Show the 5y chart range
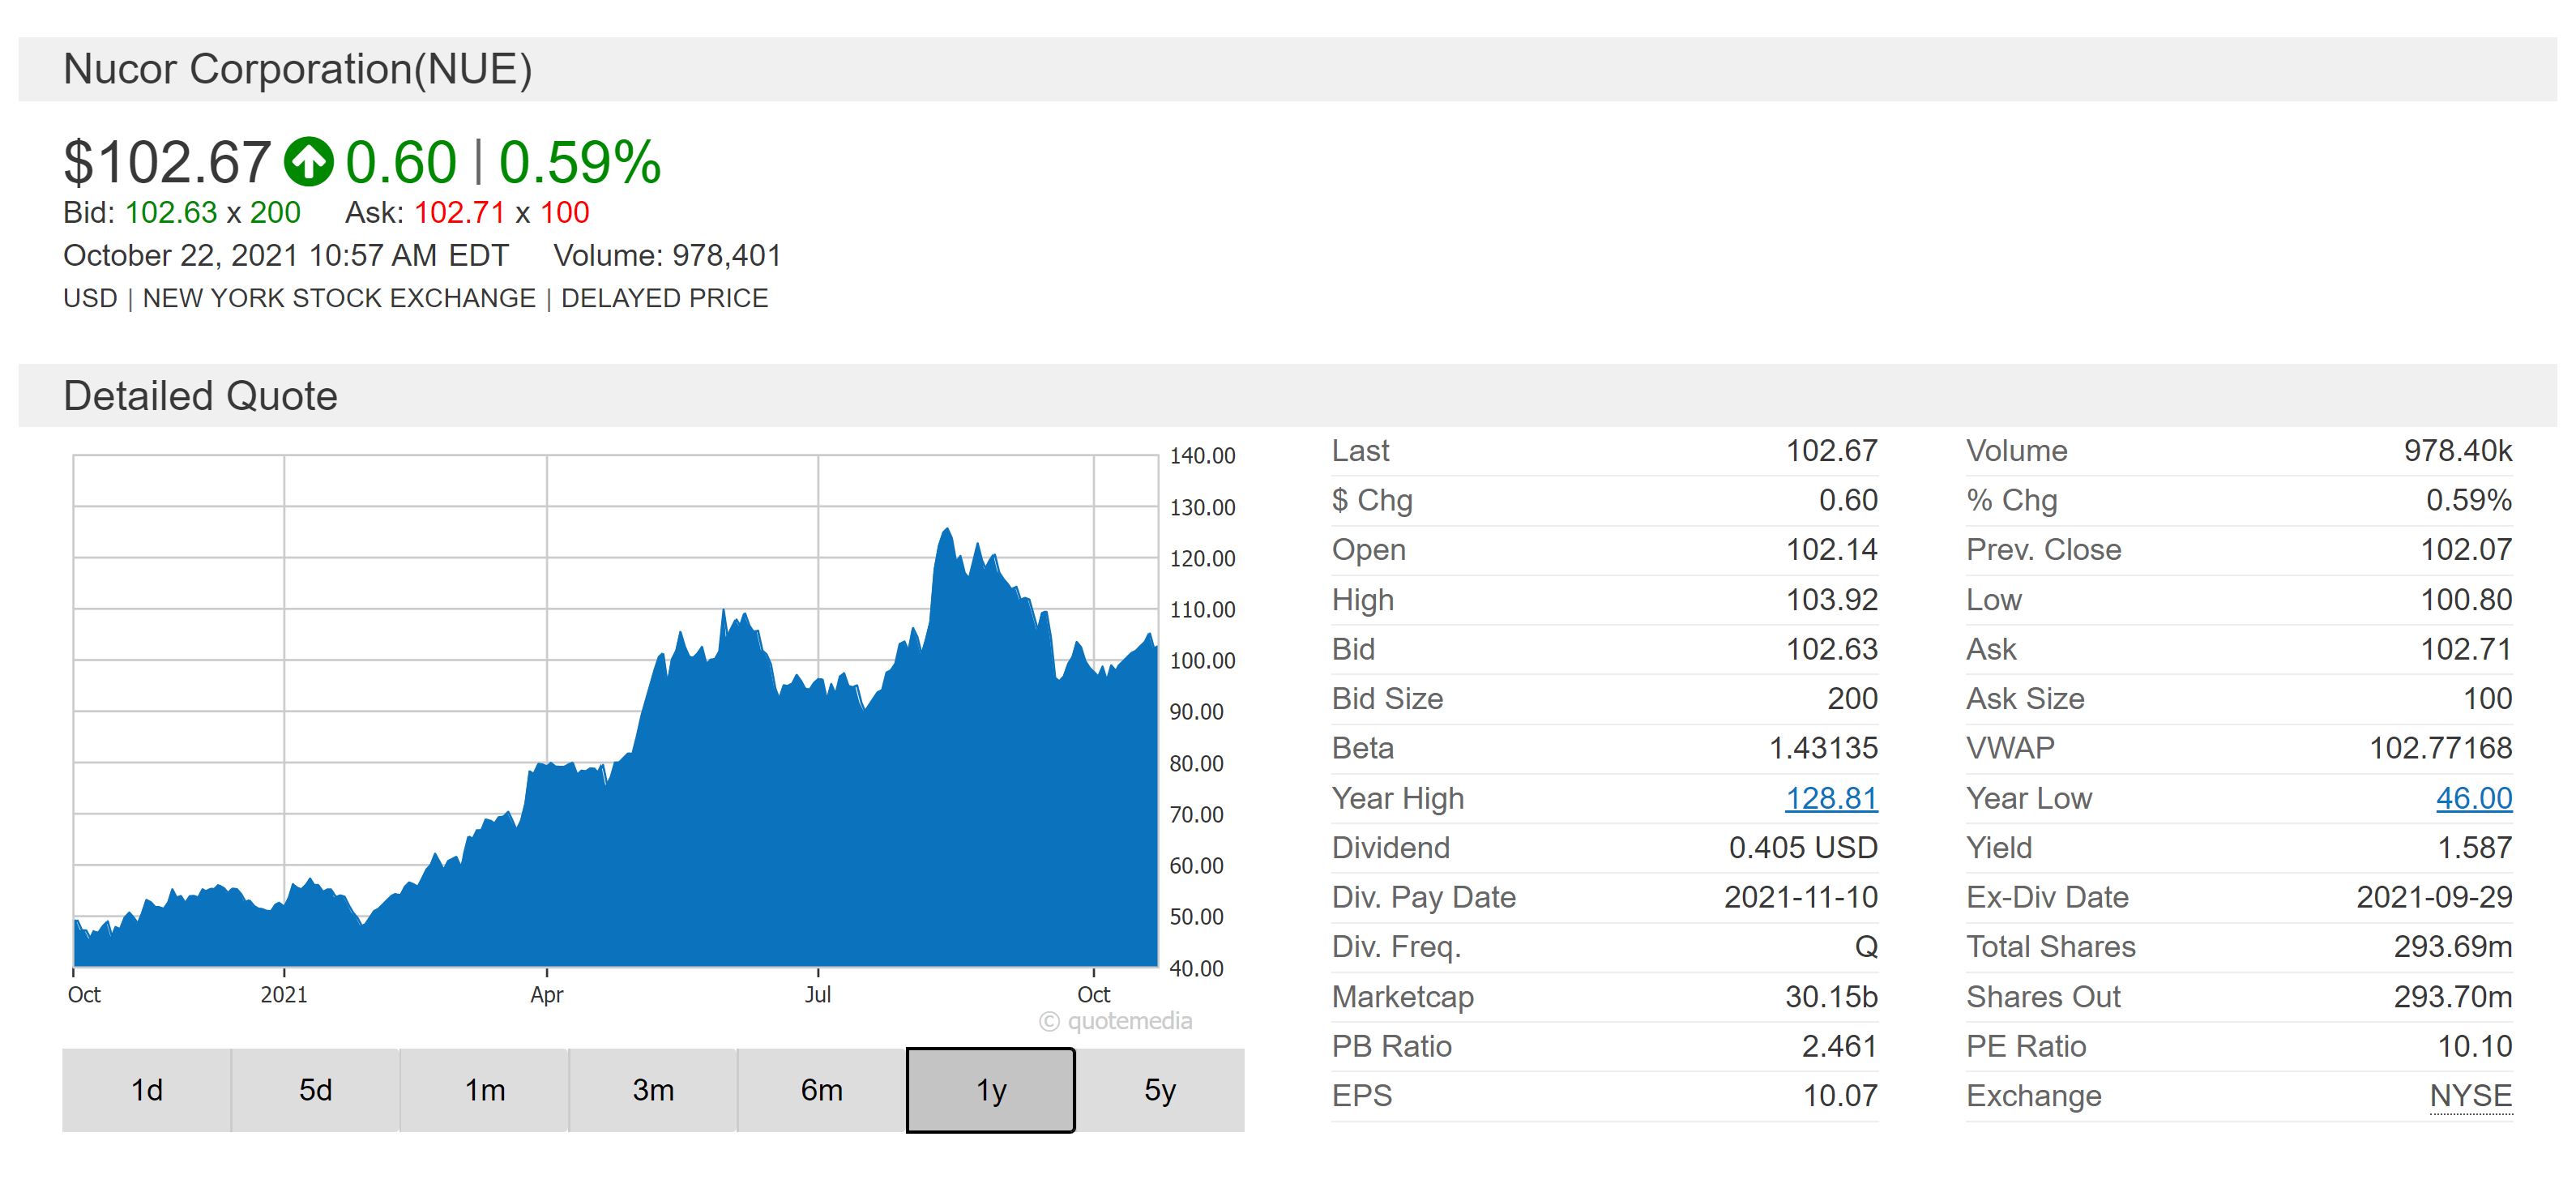This screenshot has height=1188, width=2576. point(1159,1090)
